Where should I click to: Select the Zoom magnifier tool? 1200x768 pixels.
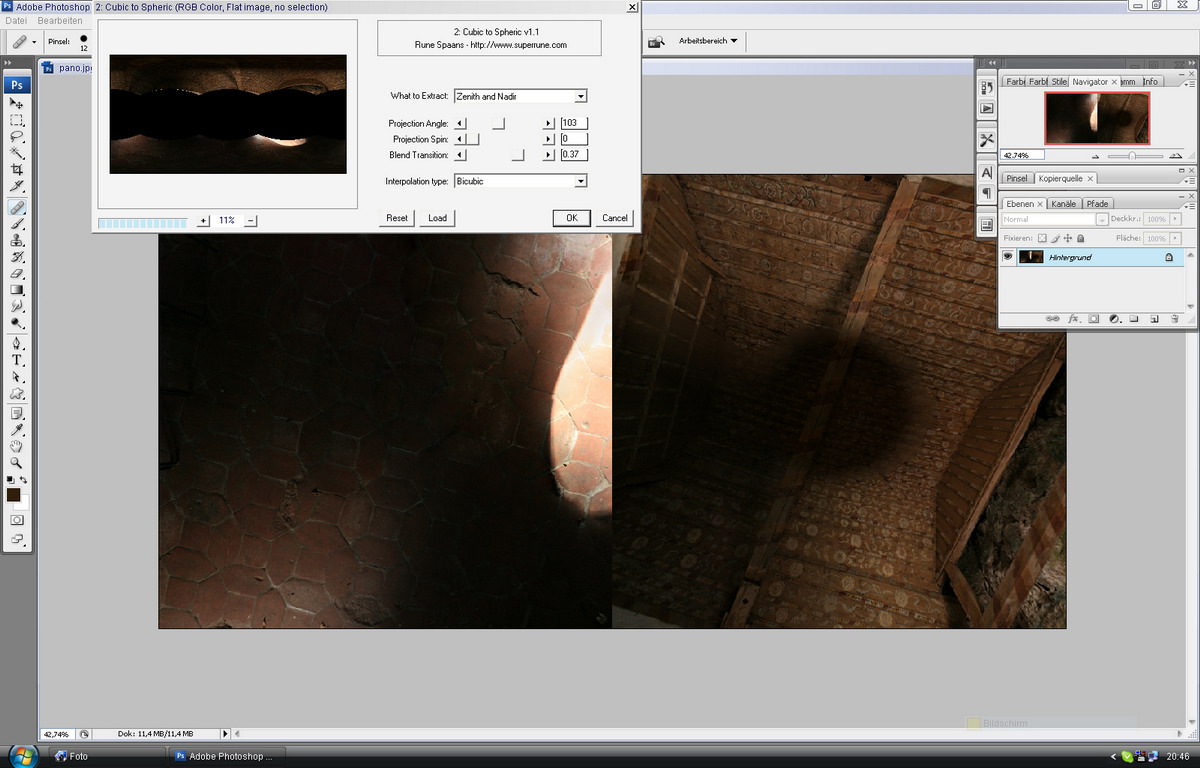17,464
